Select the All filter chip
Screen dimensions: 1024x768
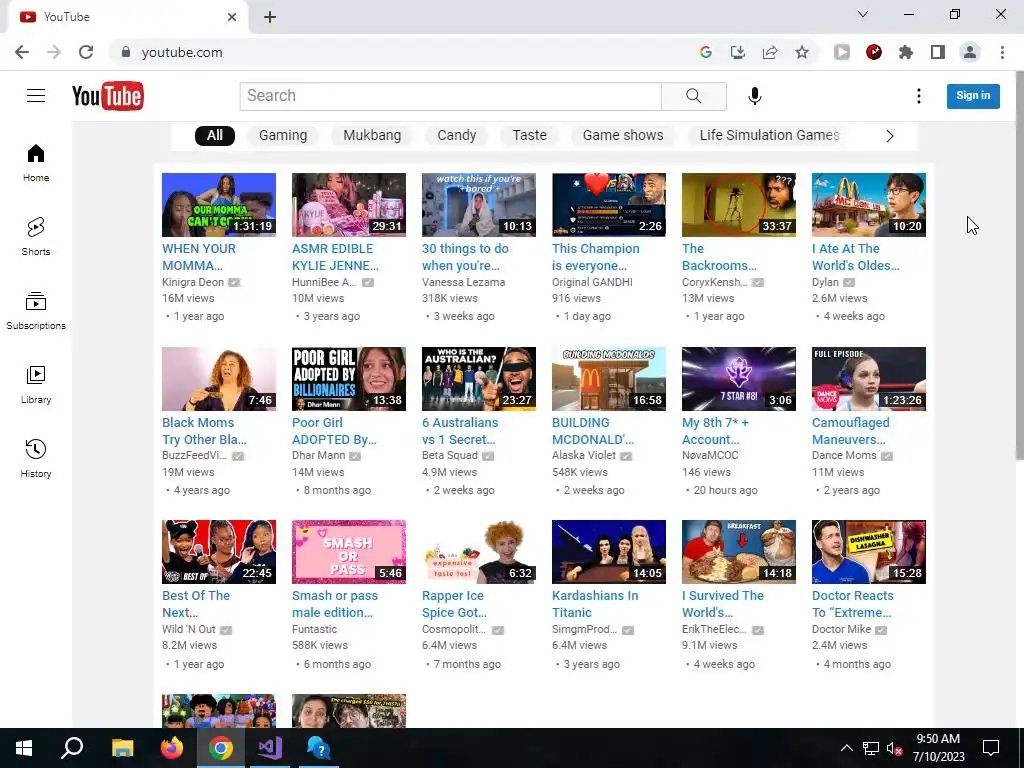[215, 135]
